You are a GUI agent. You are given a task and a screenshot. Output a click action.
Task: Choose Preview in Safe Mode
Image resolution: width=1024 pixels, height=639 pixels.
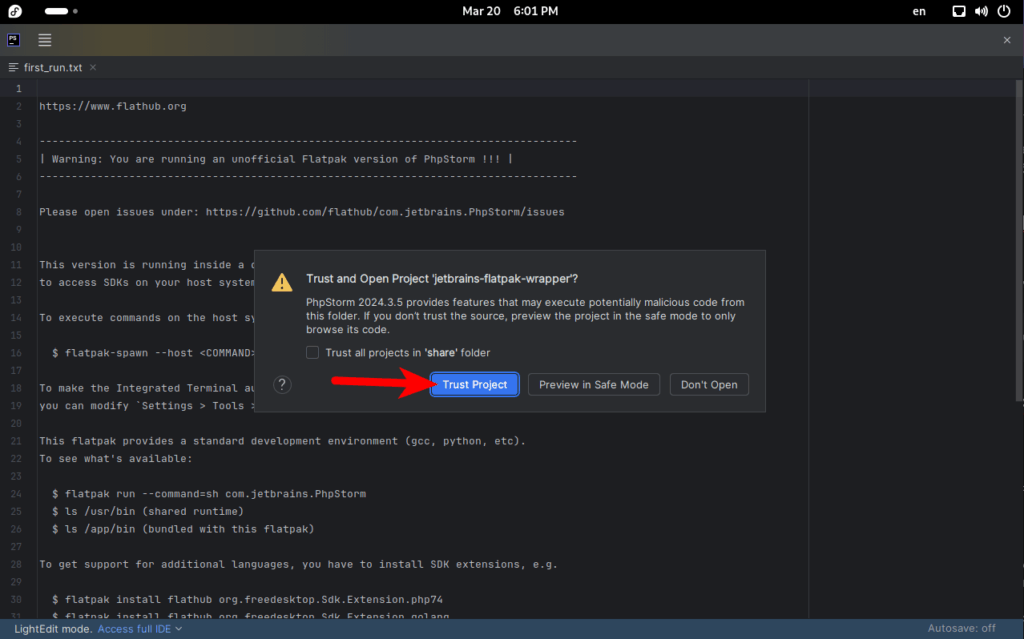(593, 384)
